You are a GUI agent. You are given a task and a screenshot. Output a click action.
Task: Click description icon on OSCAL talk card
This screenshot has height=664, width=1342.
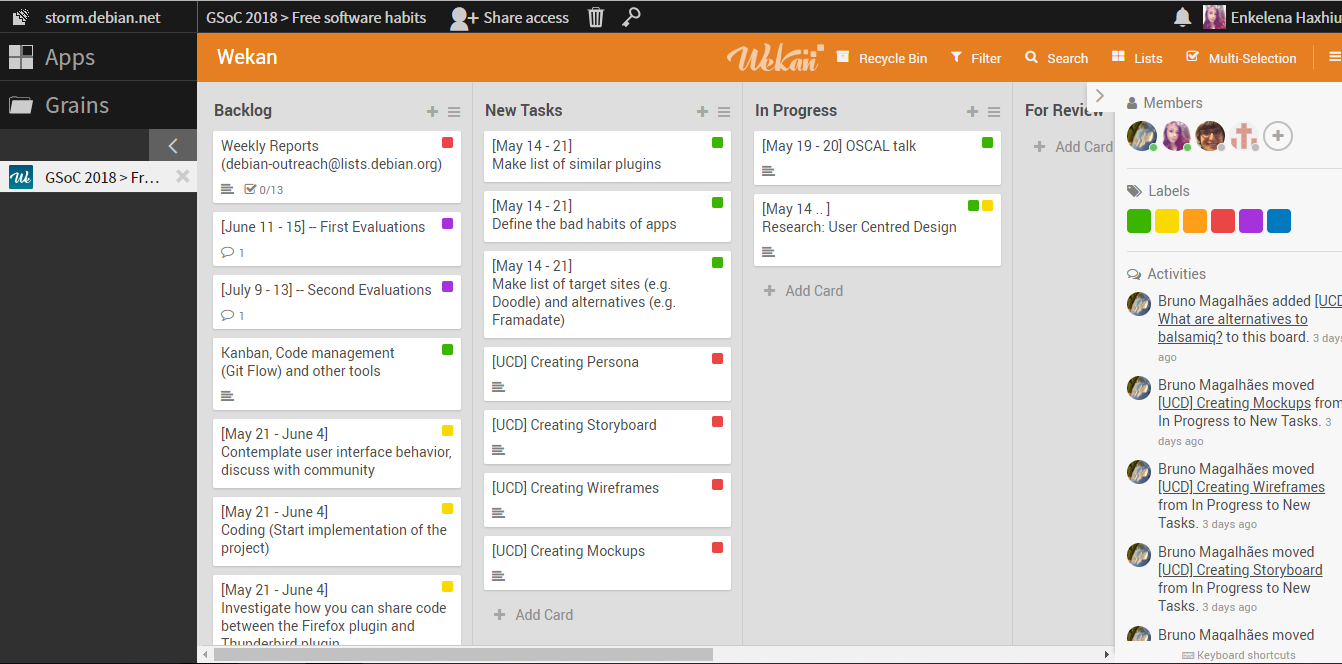pos(769,171)
